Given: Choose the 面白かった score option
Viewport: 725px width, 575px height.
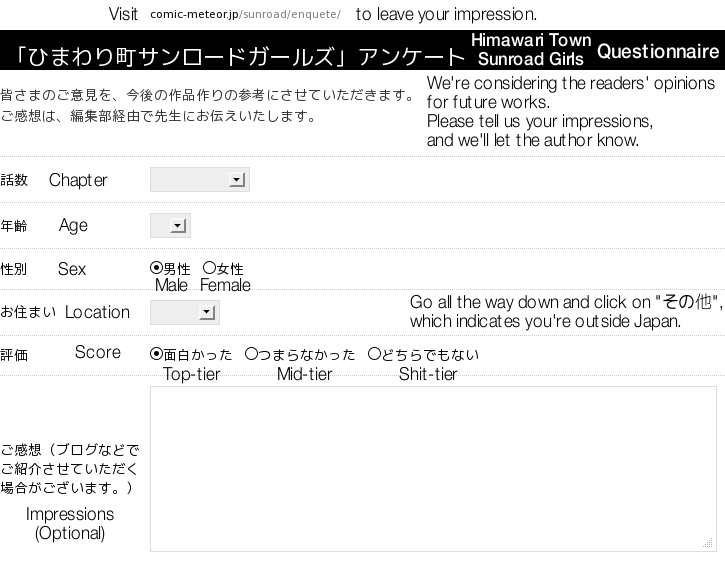Looking at the screenshot, I should [x=156, y=354].
